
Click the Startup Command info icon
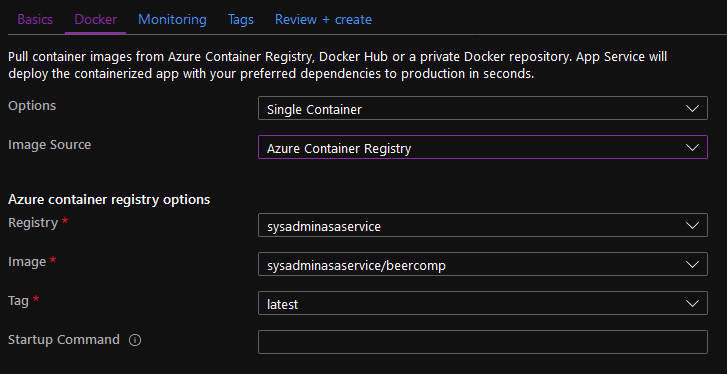(x=135, y=341)
